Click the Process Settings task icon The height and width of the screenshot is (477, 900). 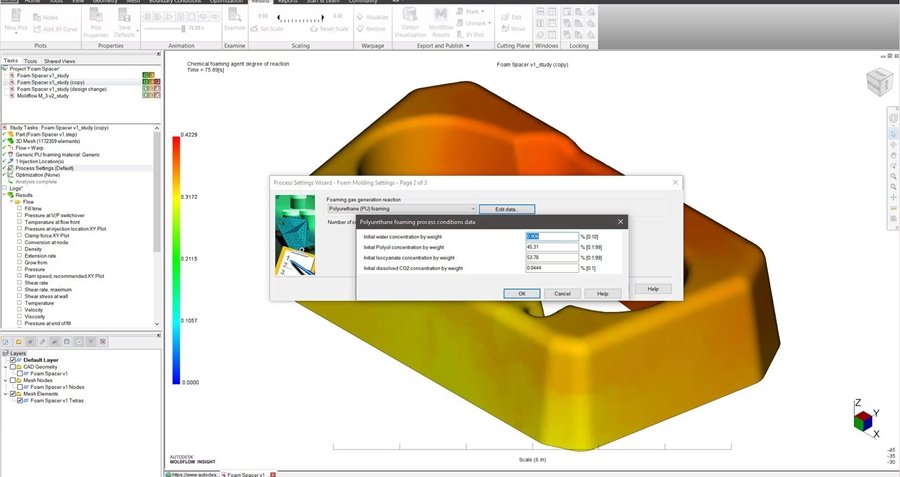pos(10,168)
